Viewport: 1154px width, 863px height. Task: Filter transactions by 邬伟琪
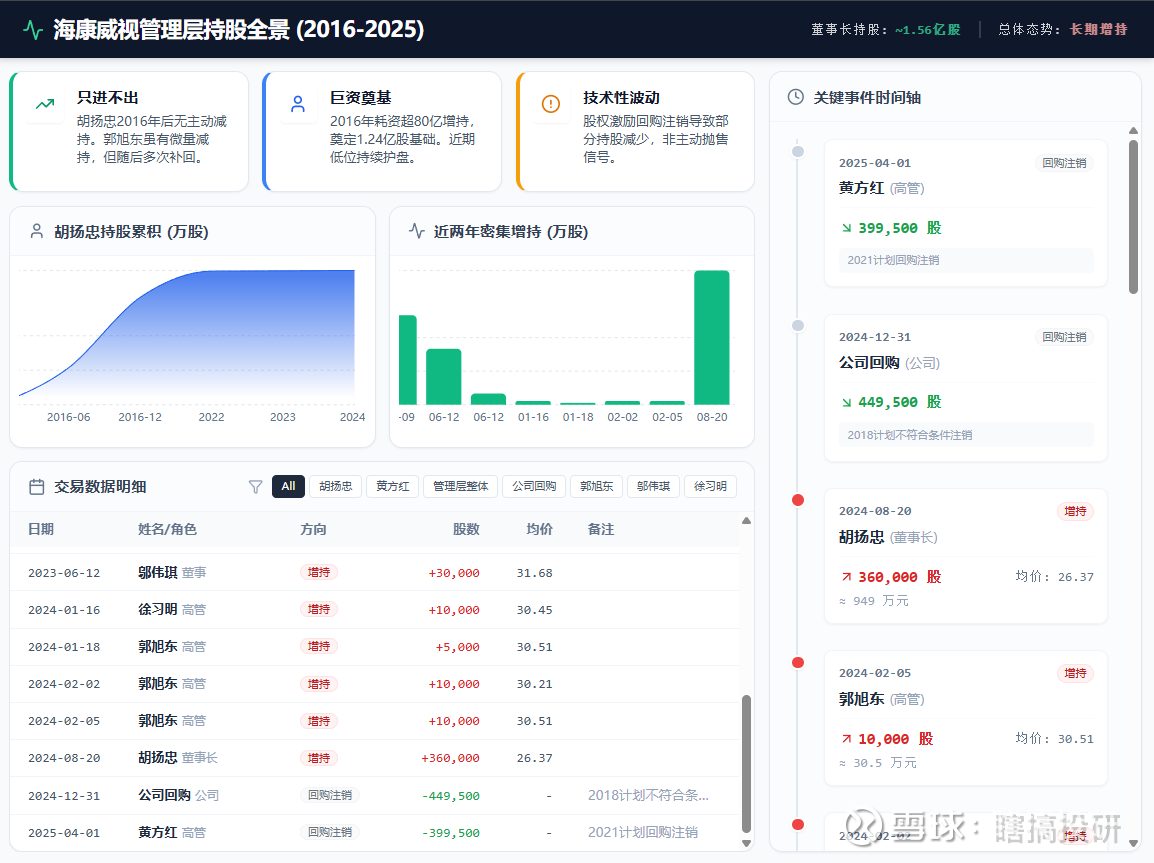click(x=654, y=486)
